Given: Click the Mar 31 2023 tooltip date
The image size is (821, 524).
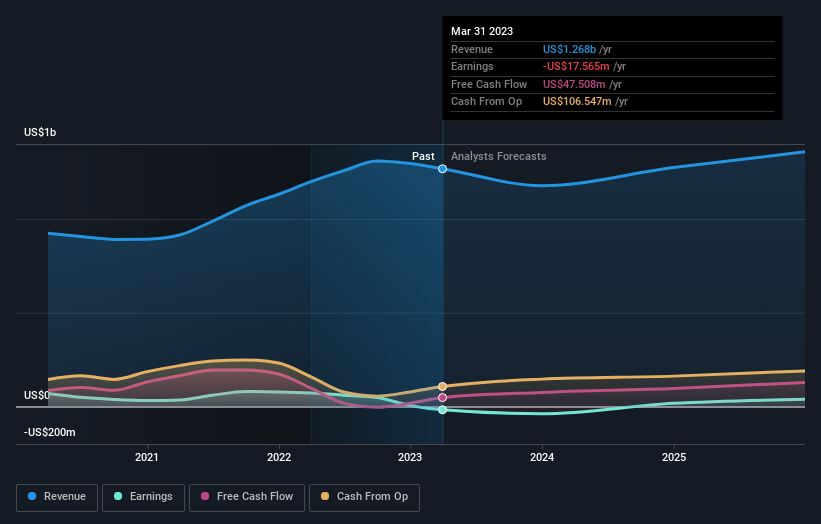Looking at the screenshot, I should click(482, 31).
